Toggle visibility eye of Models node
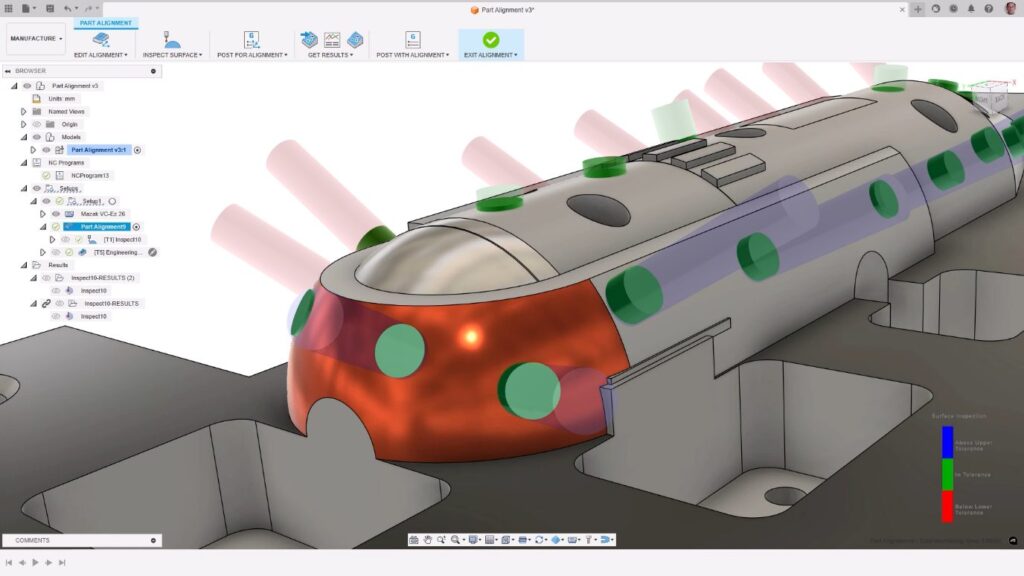Screen dimensions: 1024x576 (37, 137)
